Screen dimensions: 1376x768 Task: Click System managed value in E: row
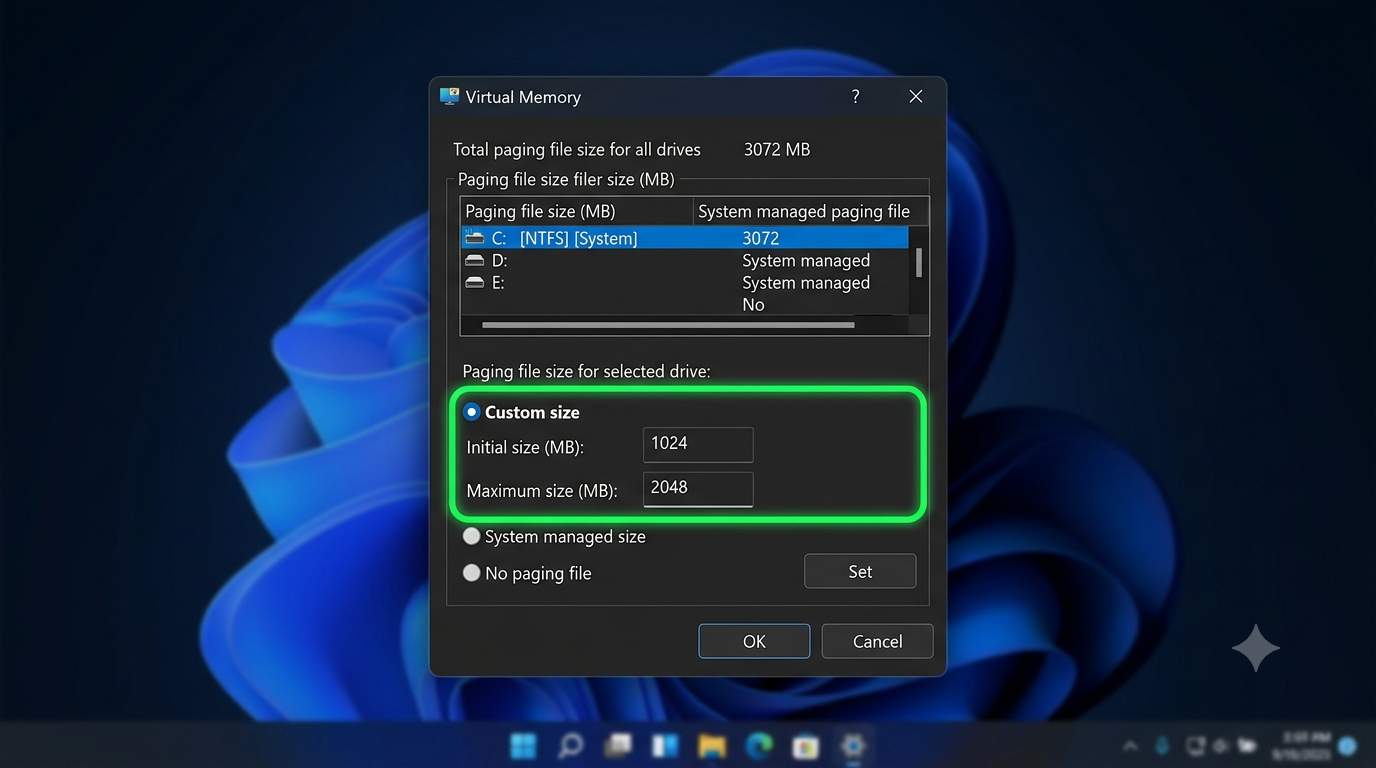click(806, 283)
